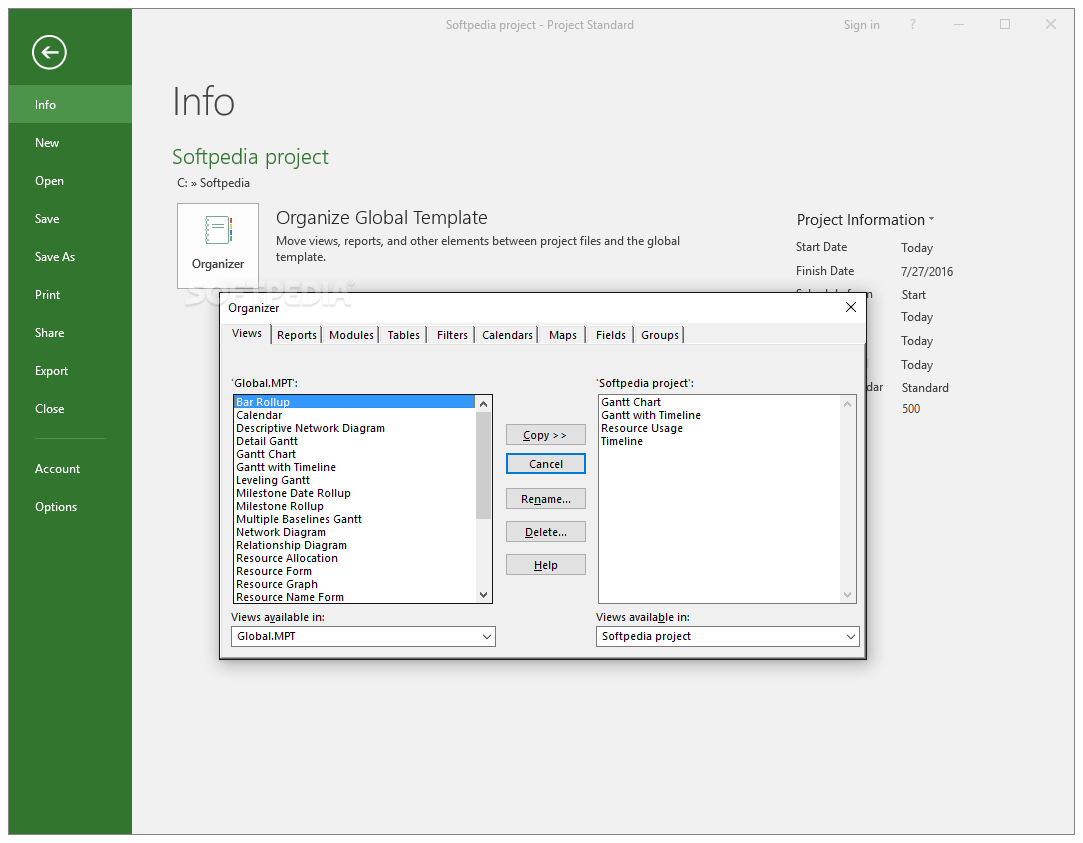
Task: Open the Modules tab
Action: (351, 335)
